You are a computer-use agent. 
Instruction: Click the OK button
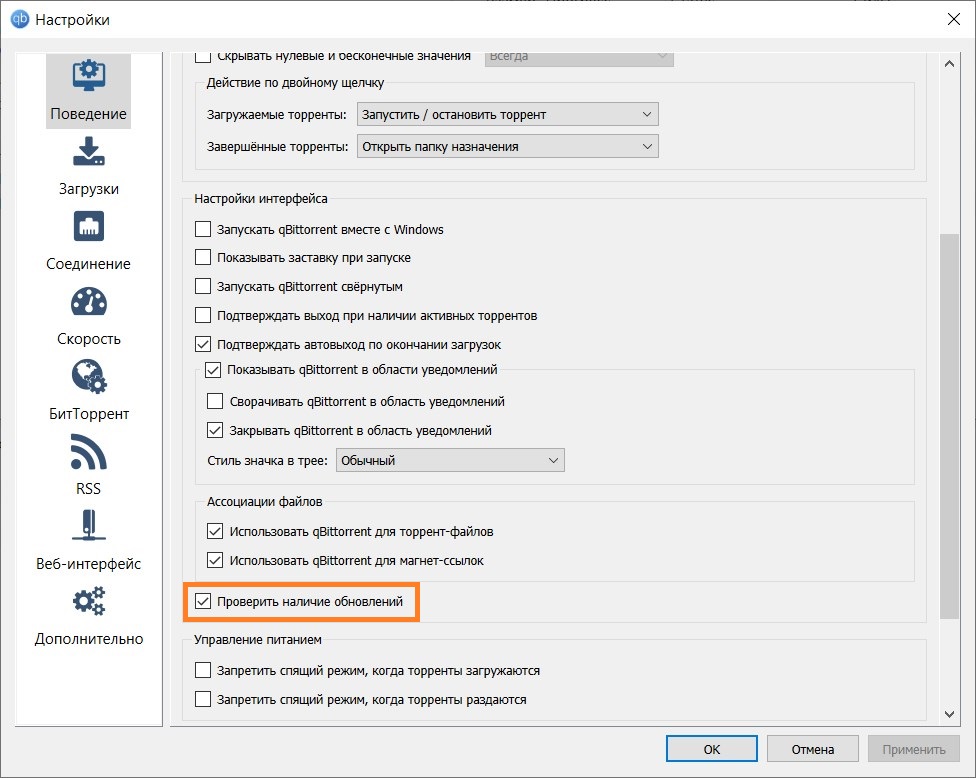point(711,749)
